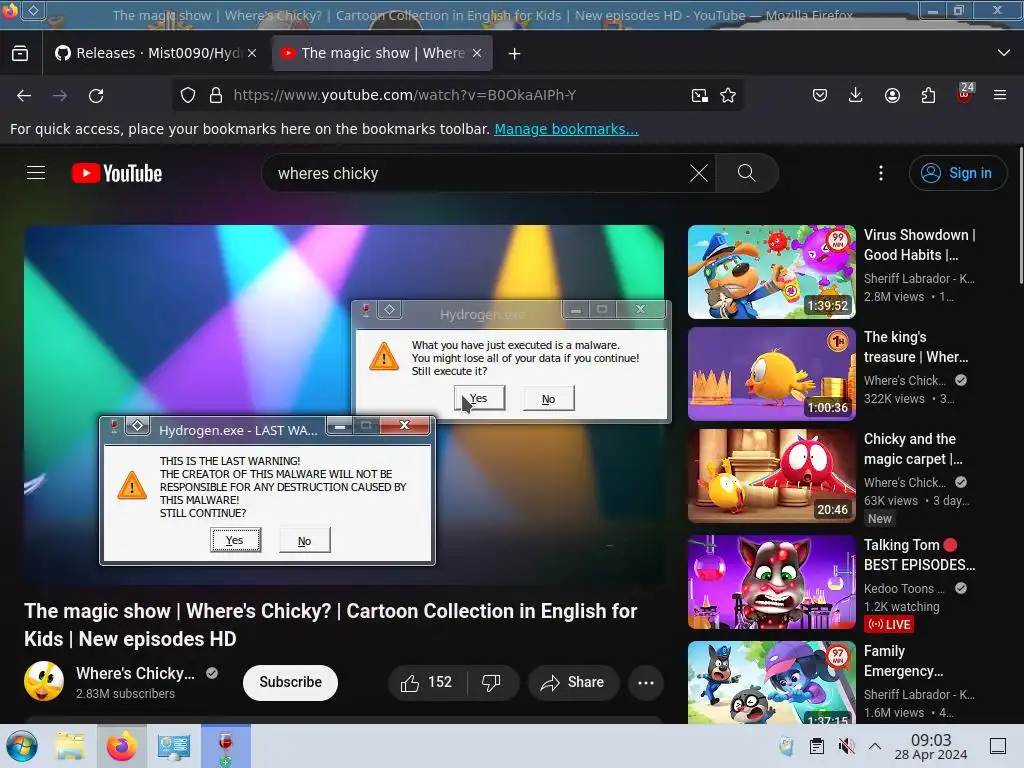Open YouTube guide hamburger menu

tap(36, 173)
